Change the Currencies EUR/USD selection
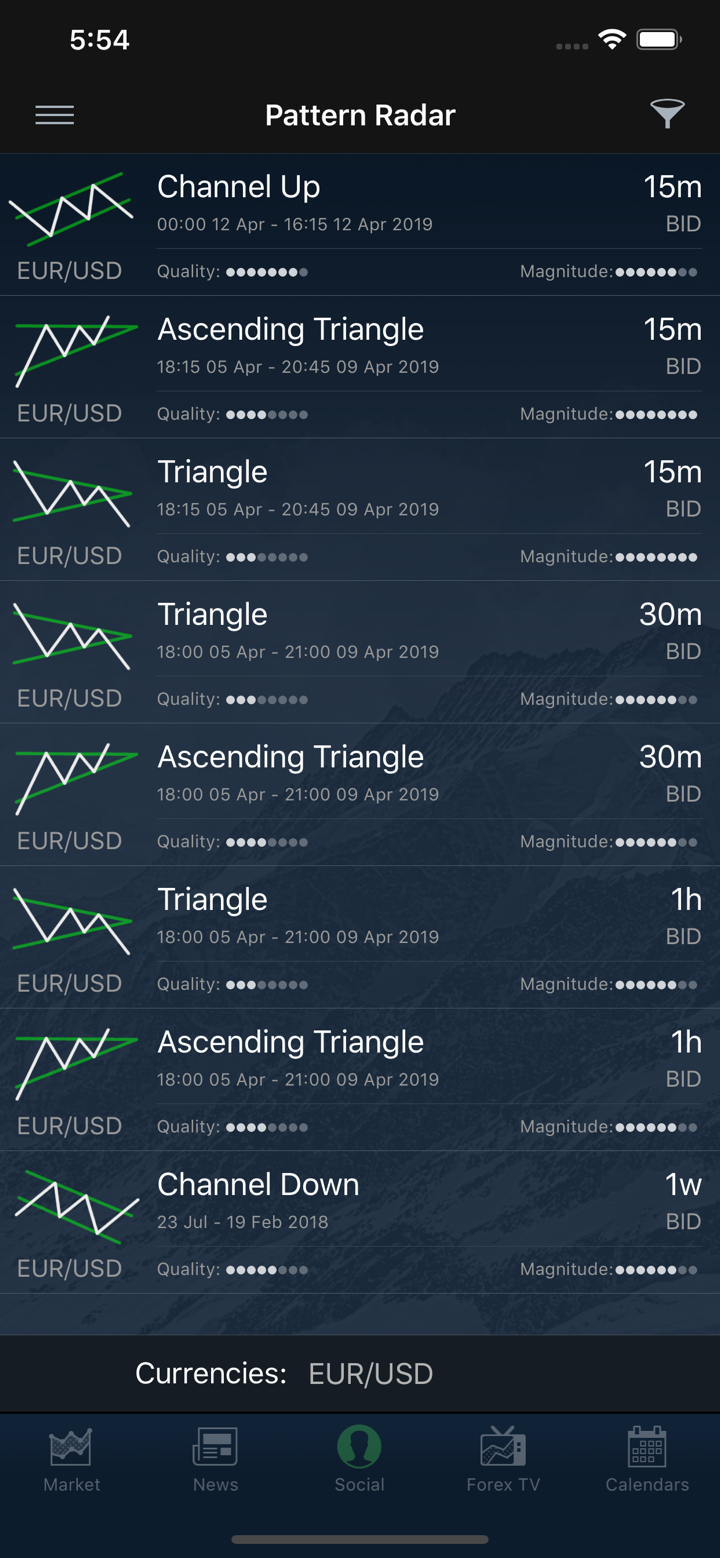720x1558 pixels. (370, 1374)
